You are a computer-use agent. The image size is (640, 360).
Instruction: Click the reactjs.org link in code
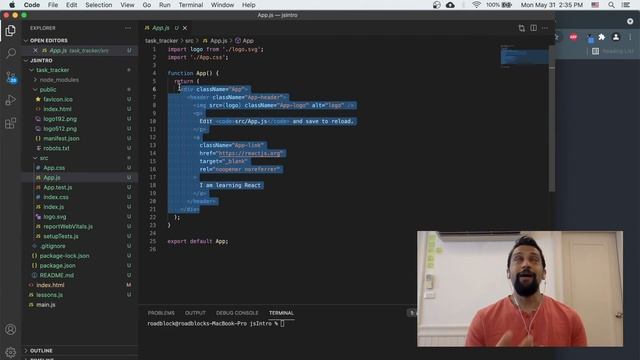(x=250, y=153)
